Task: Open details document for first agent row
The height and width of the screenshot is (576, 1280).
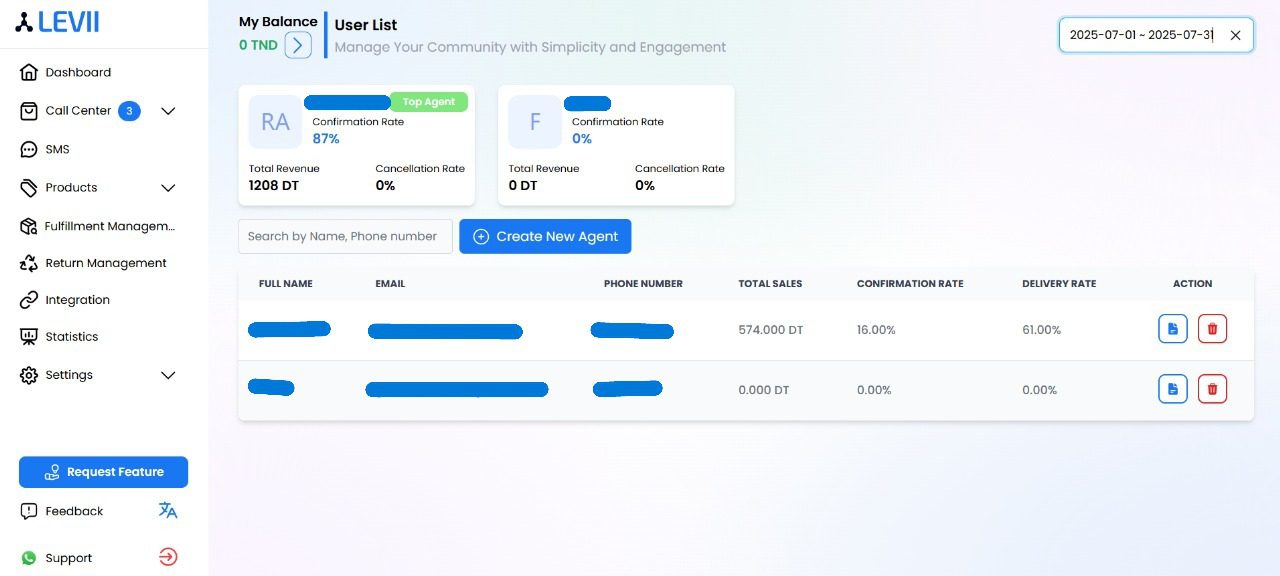Action: coord(1173,329)
